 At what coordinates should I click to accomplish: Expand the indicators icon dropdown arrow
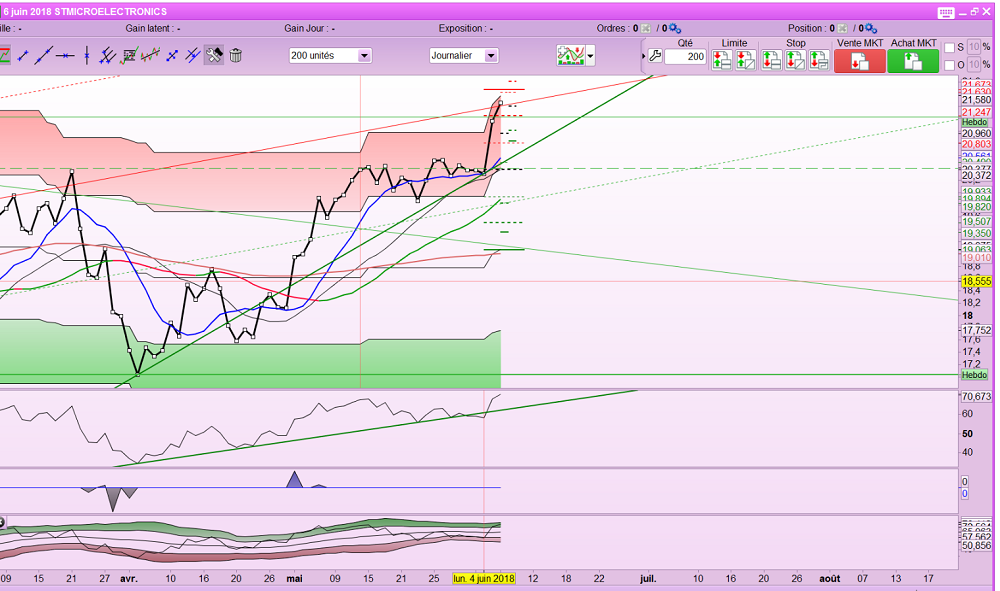[591, 56]
